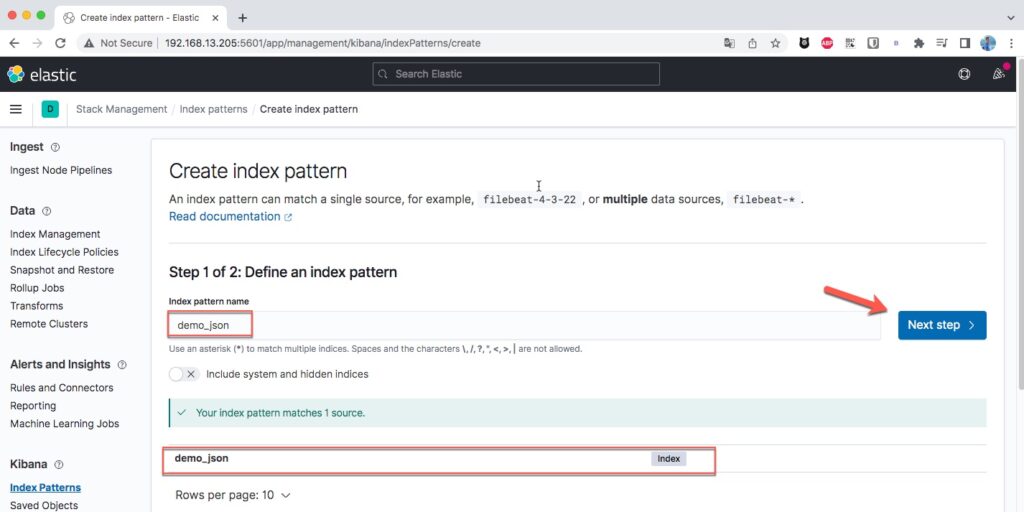Open Rules and Connectors

[x=61, y=388]
